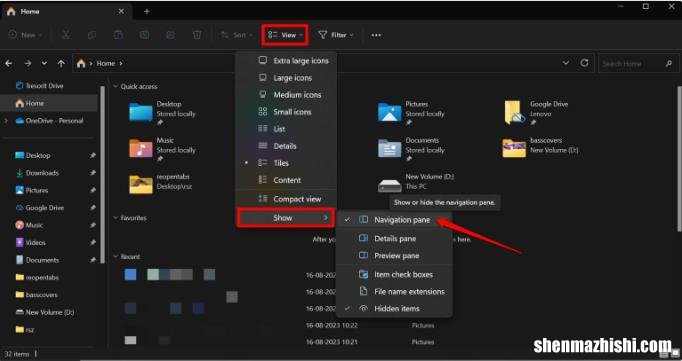
Task: Go back with the left arrow
Action: [x=9, y=64]
